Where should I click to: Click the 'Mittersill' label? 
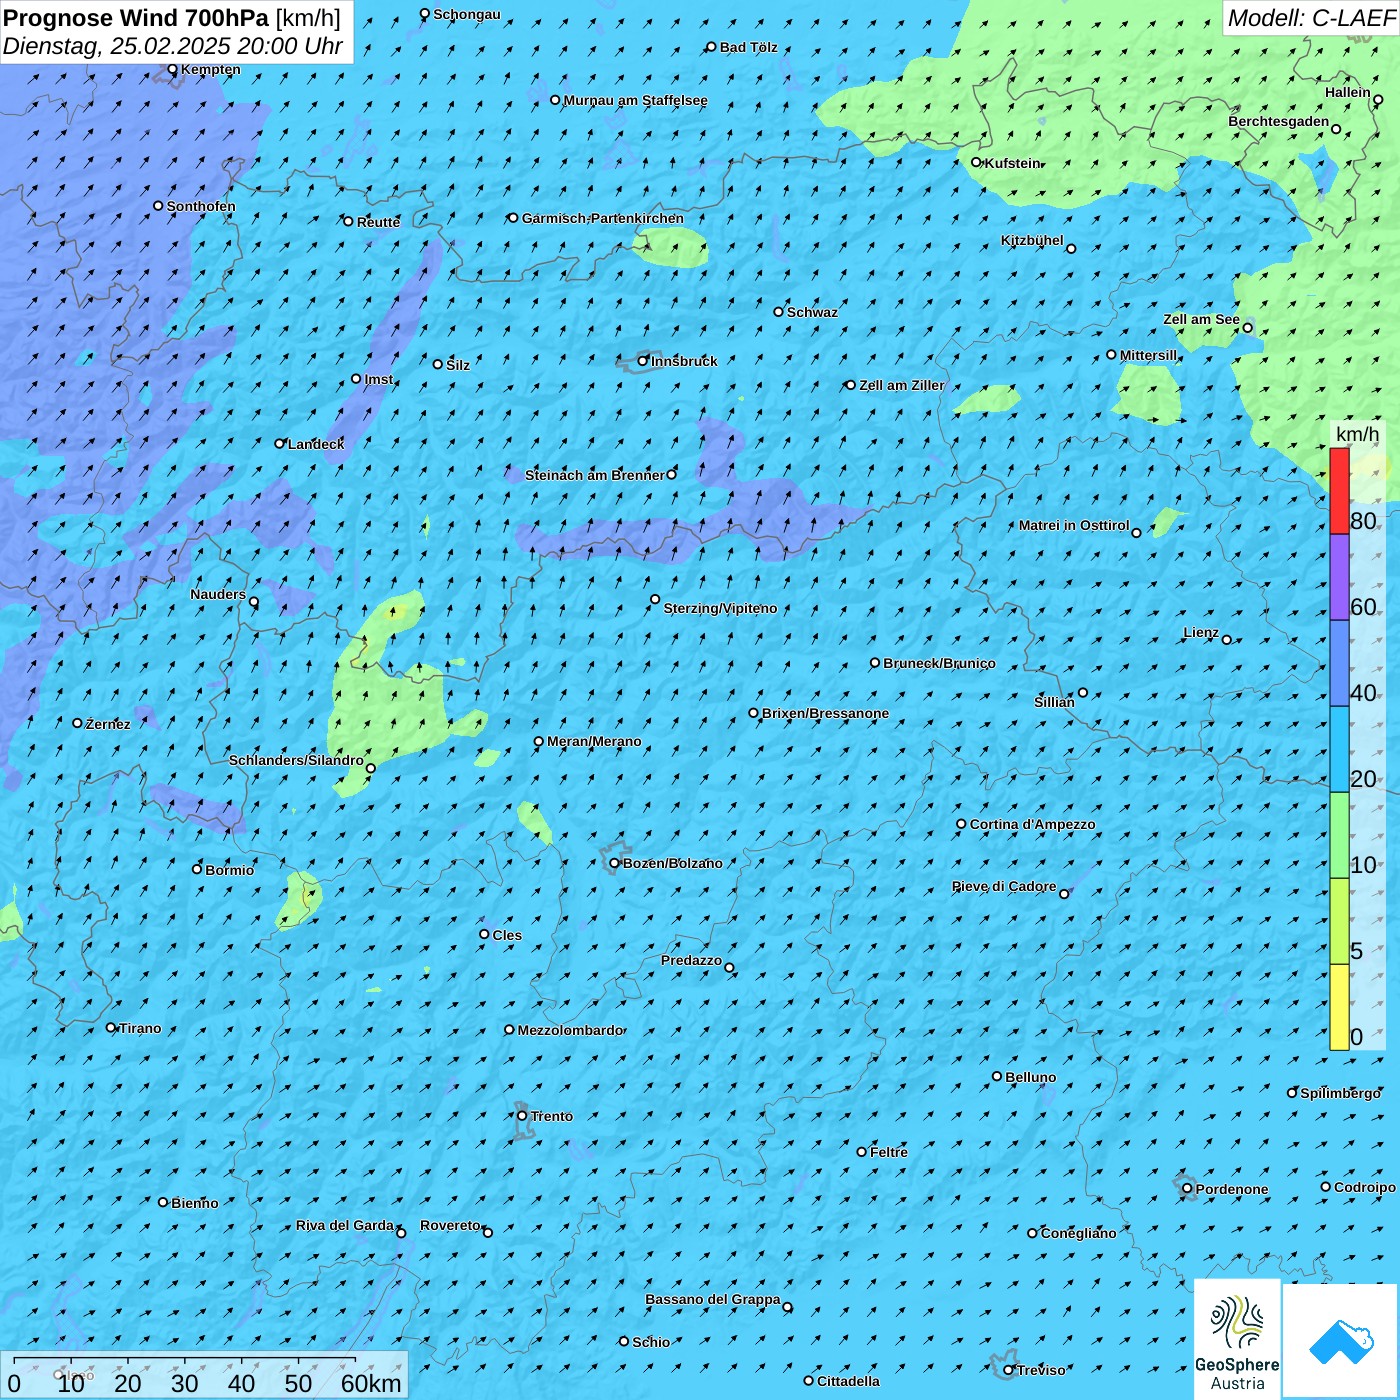point(1148,355)
